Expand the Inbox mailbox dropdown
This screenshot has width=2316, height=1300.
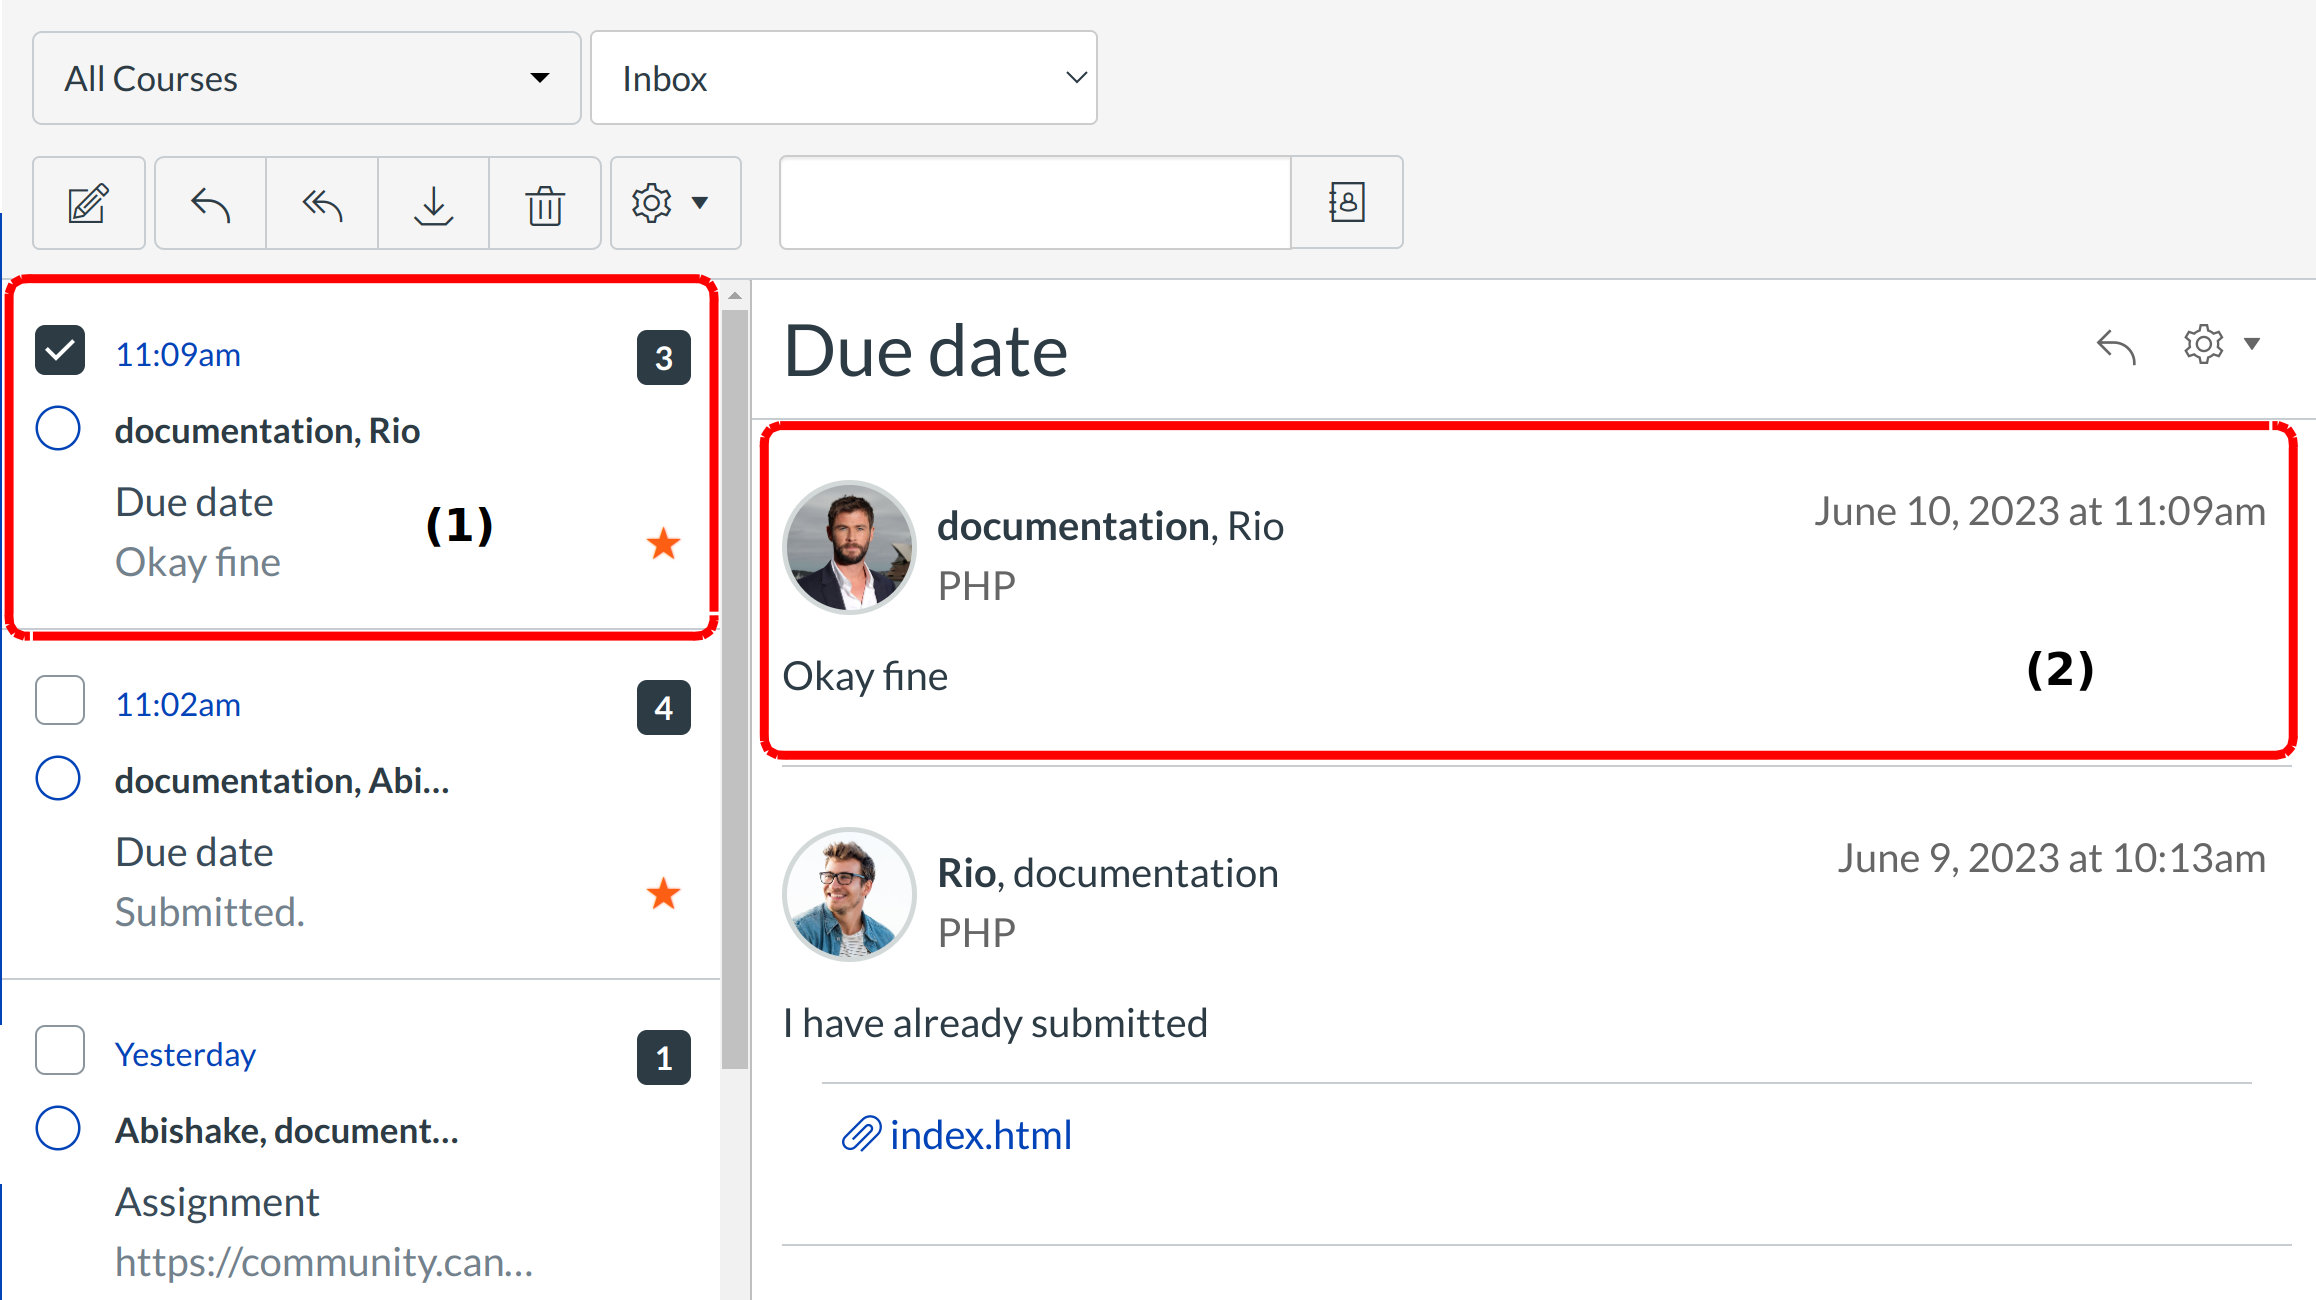point(843,78)
